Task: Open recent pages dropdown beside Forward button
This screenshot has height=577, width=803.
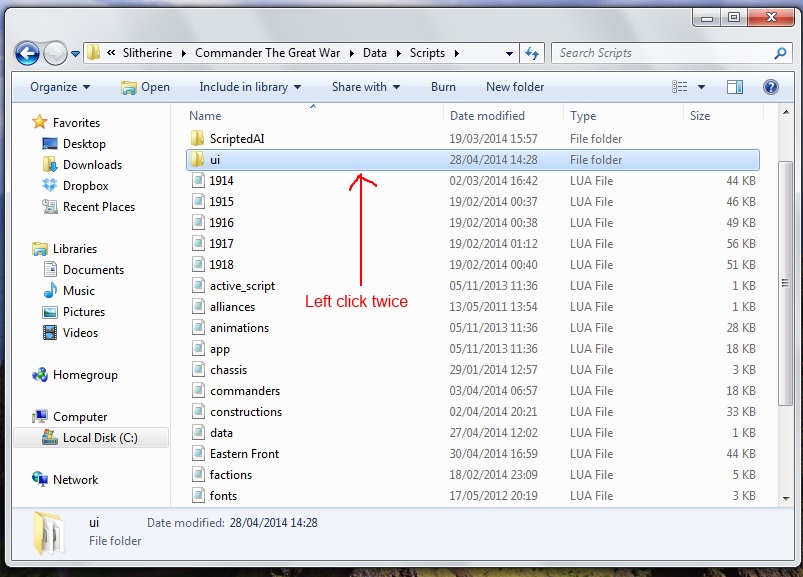Action: point(75,53)
